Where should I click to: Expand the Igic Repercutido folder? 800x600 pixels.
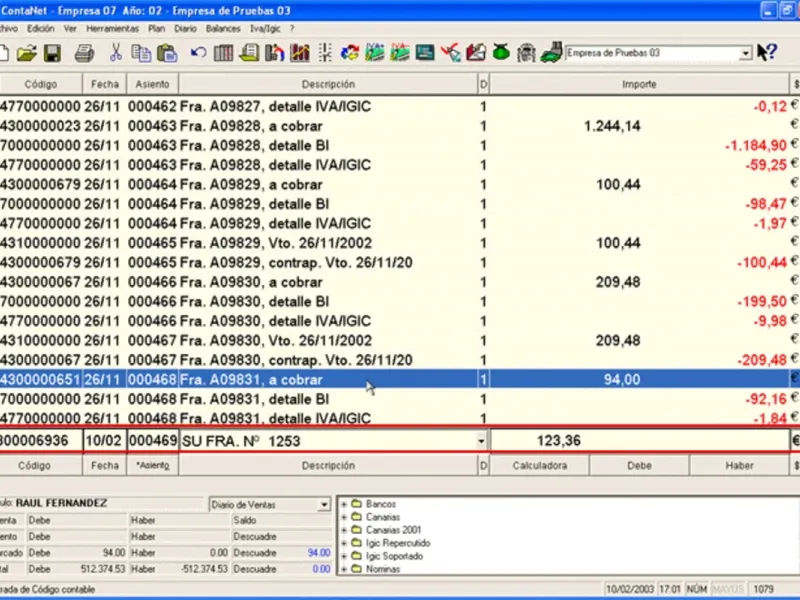[x=345, y=543]
